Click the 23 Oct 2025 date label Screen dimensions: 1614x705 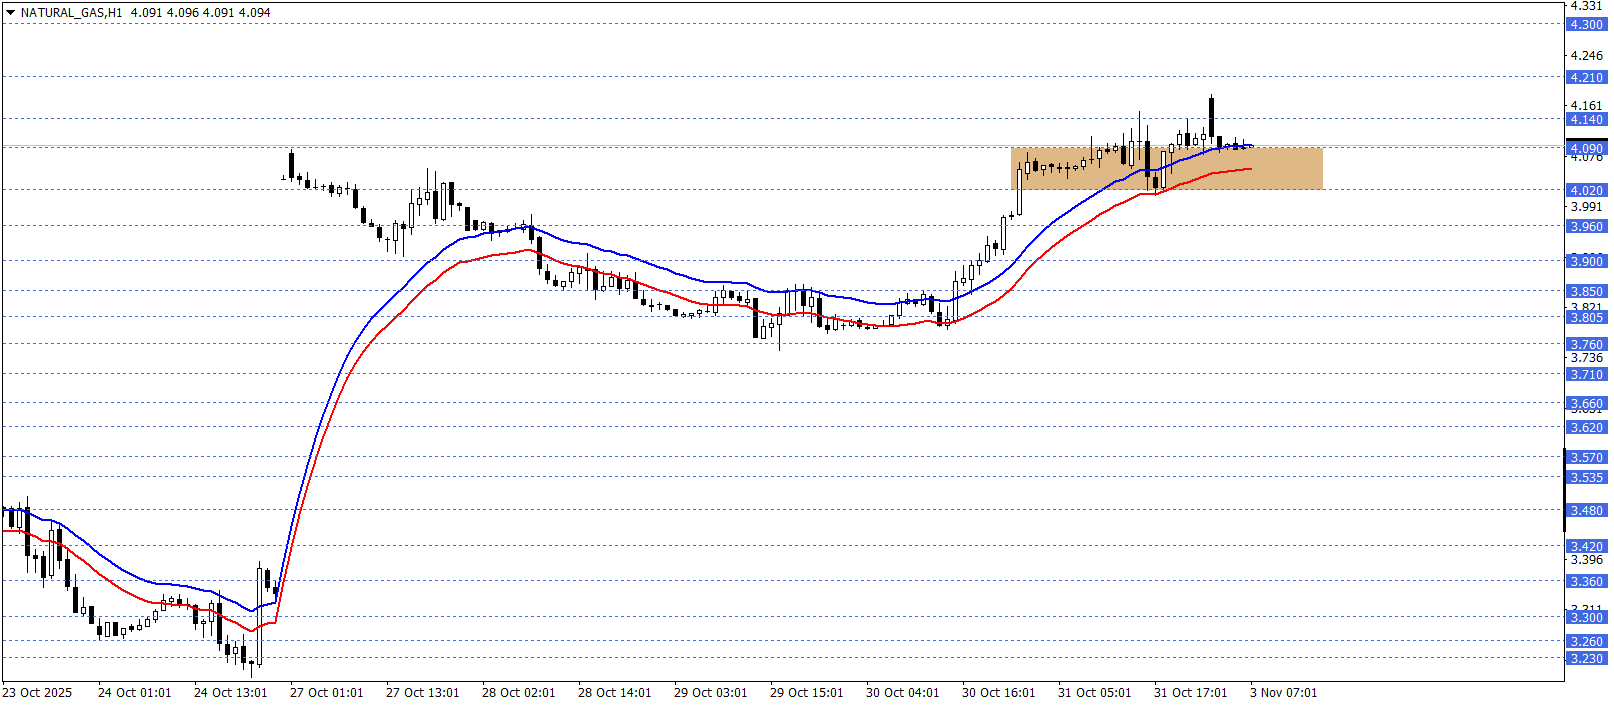point(37,693)
